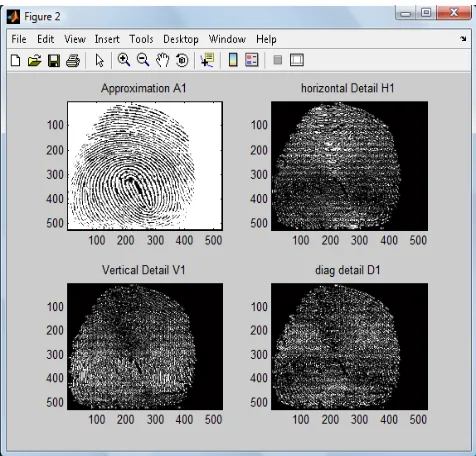Screen dimensions: 476x456
Task: Click the dock figure arrow at menu bar right
Action: tap(463, 39)
